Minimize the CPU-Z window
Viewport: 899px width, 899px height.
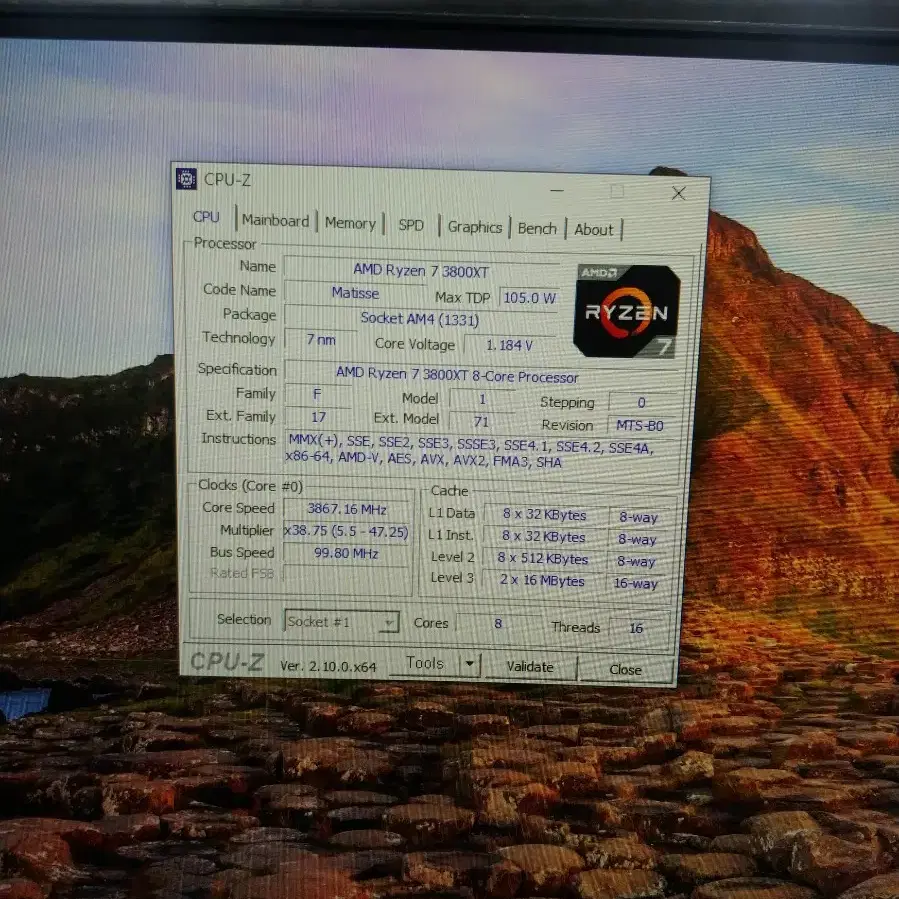coord(556,190)
